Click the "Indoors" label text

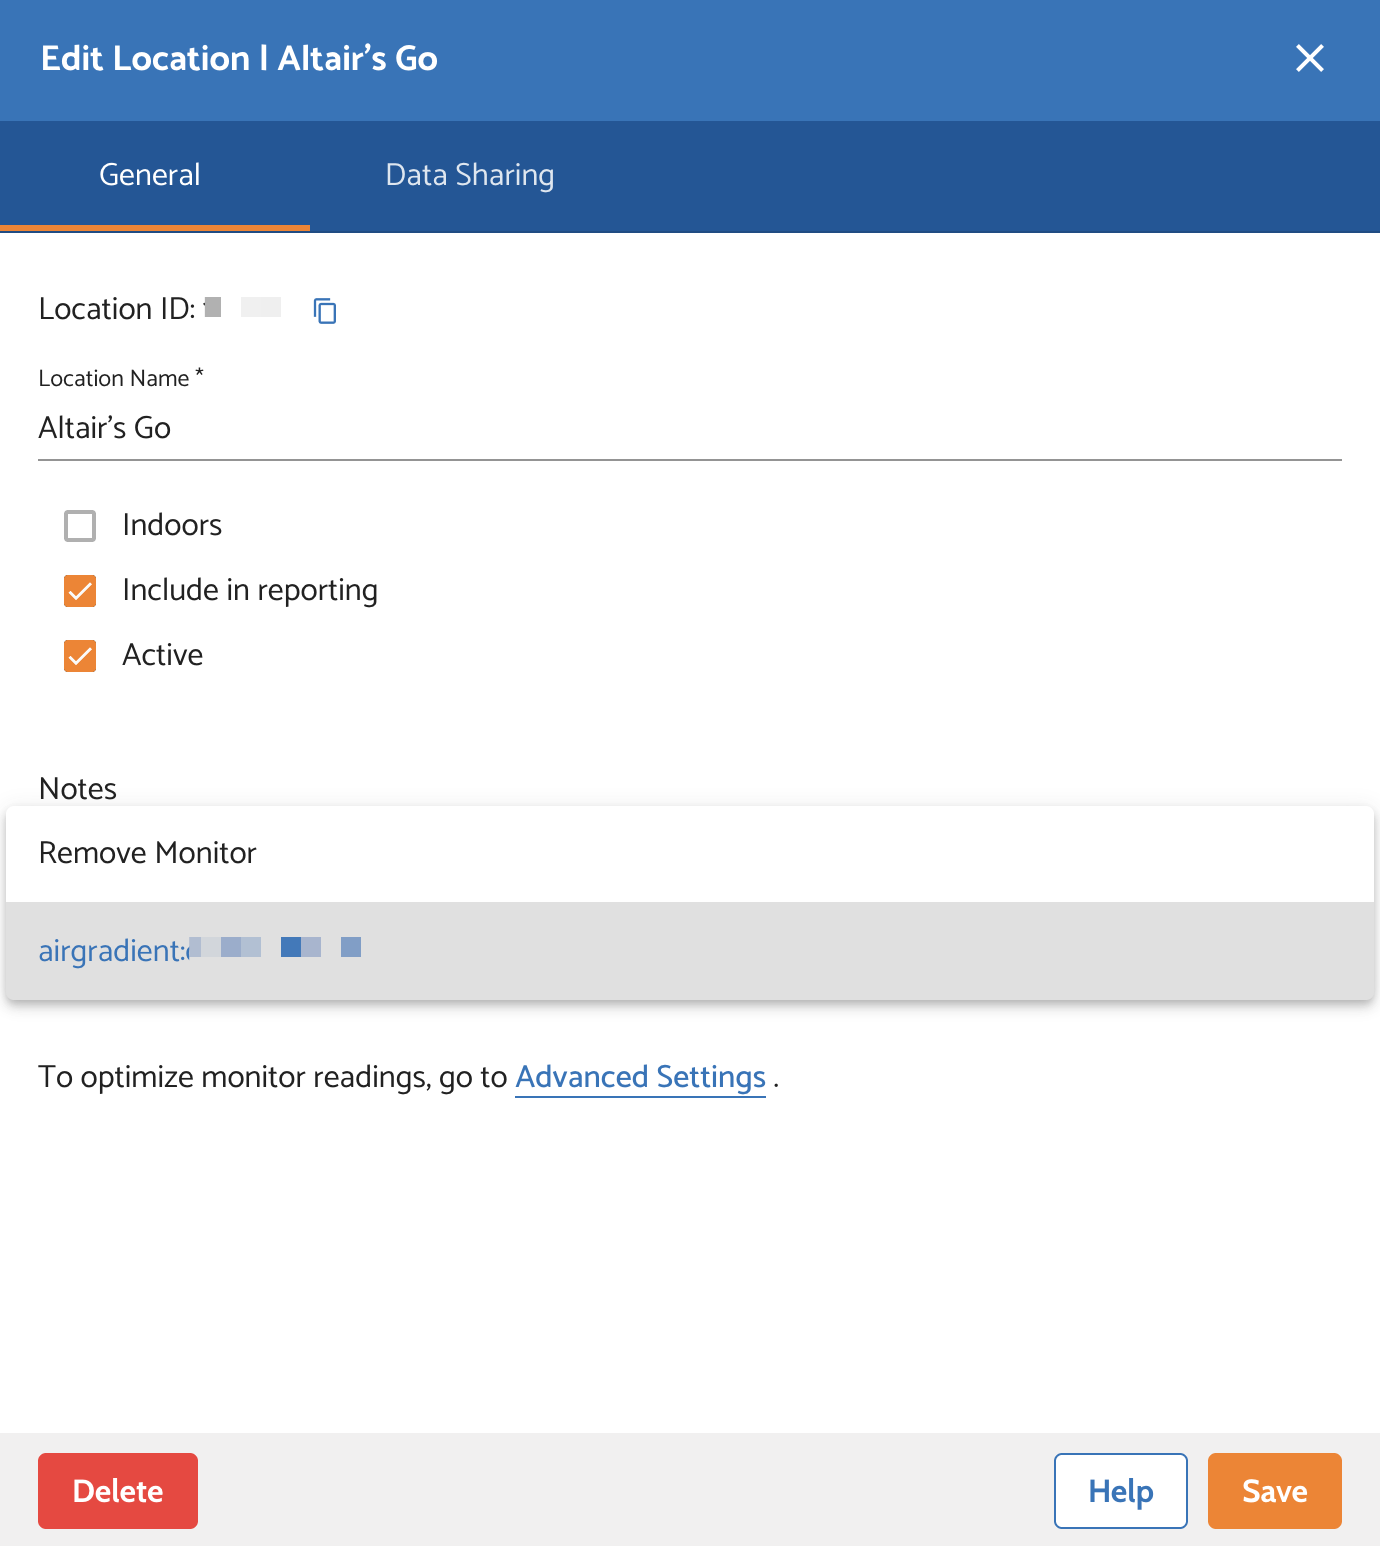(x=172, y=525)
